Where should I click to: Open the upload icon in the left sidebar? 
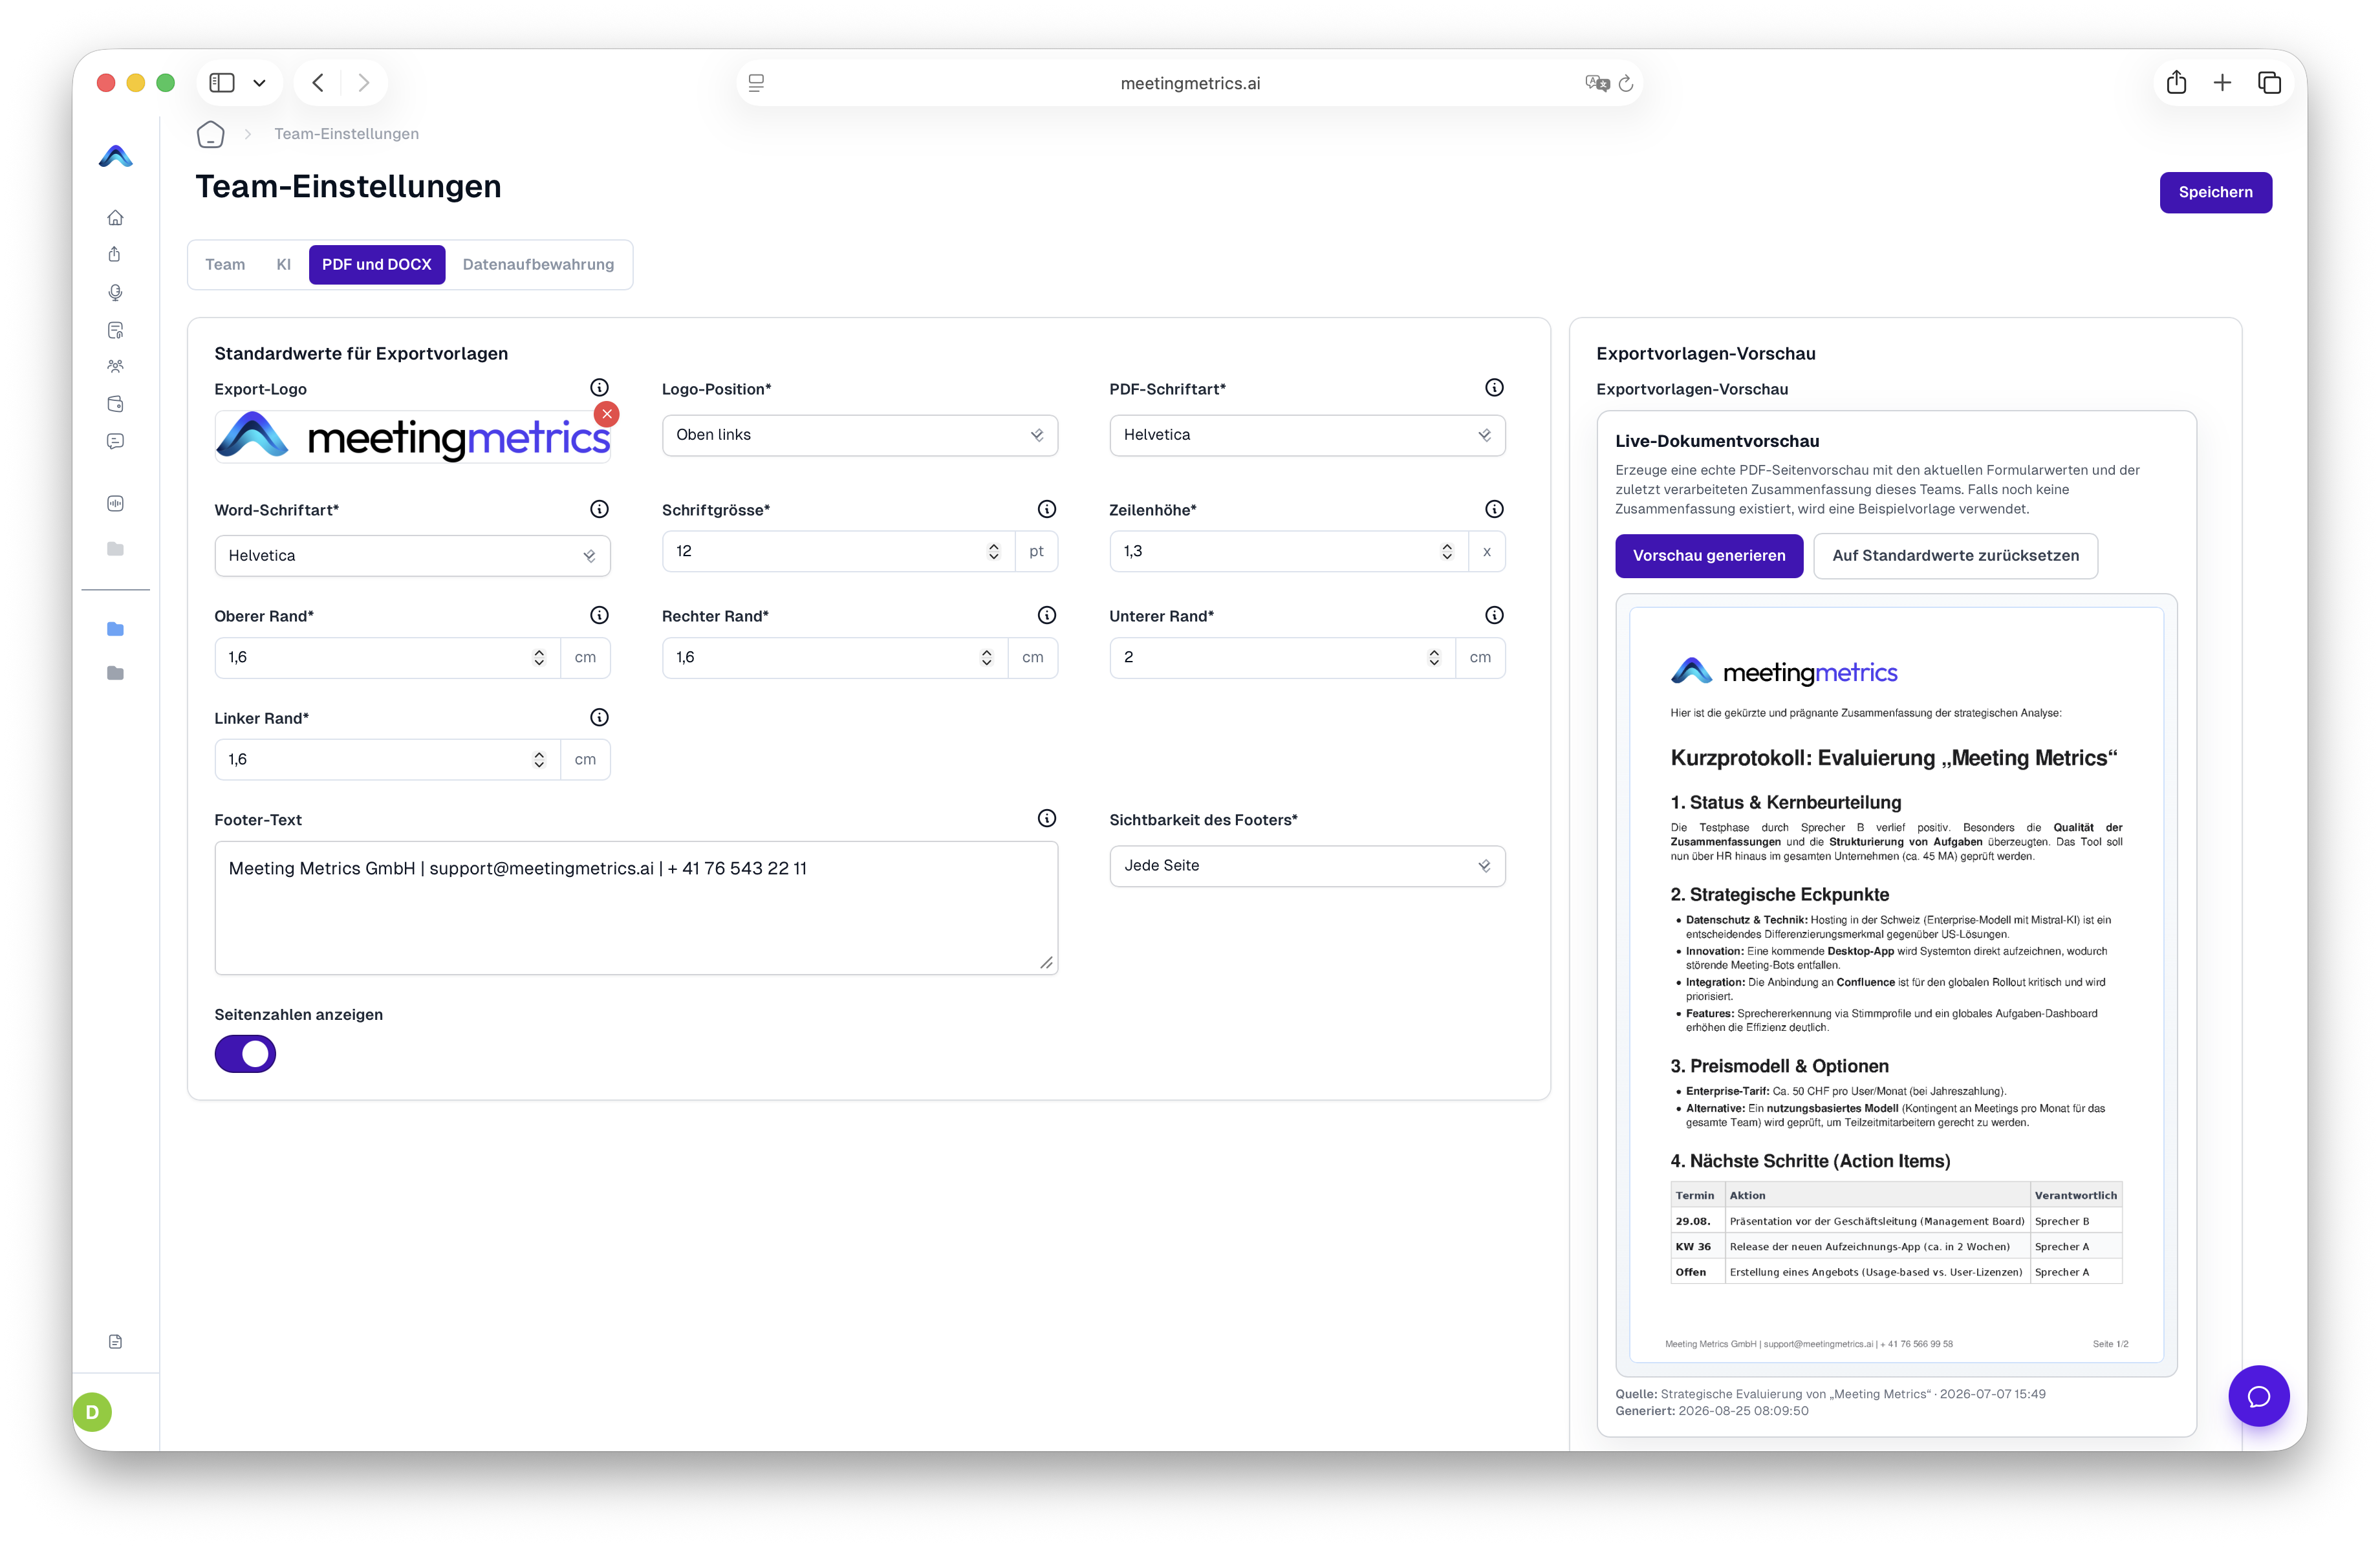coord(116,254)
